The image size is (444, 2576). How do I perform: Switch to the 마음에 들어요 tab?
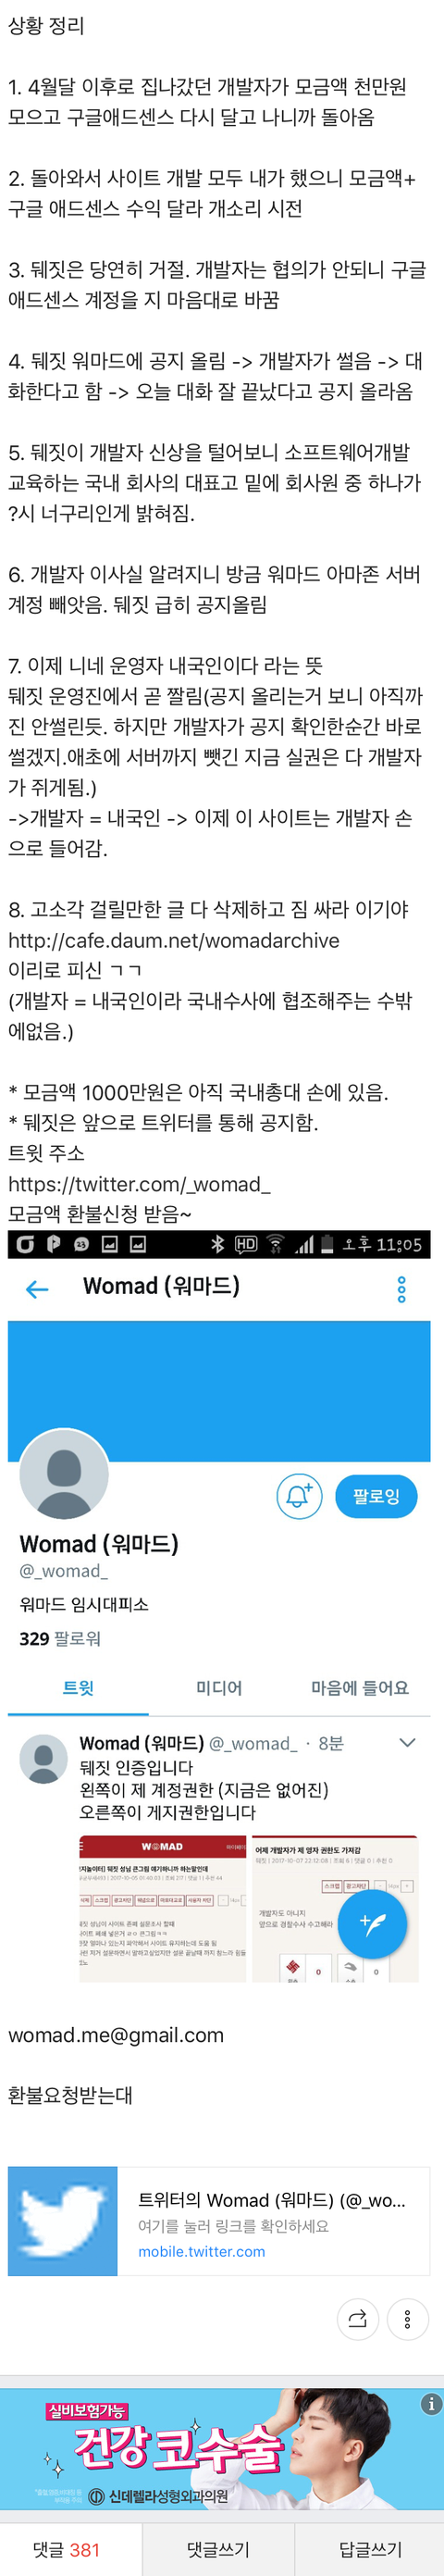tap(360, 1687)
